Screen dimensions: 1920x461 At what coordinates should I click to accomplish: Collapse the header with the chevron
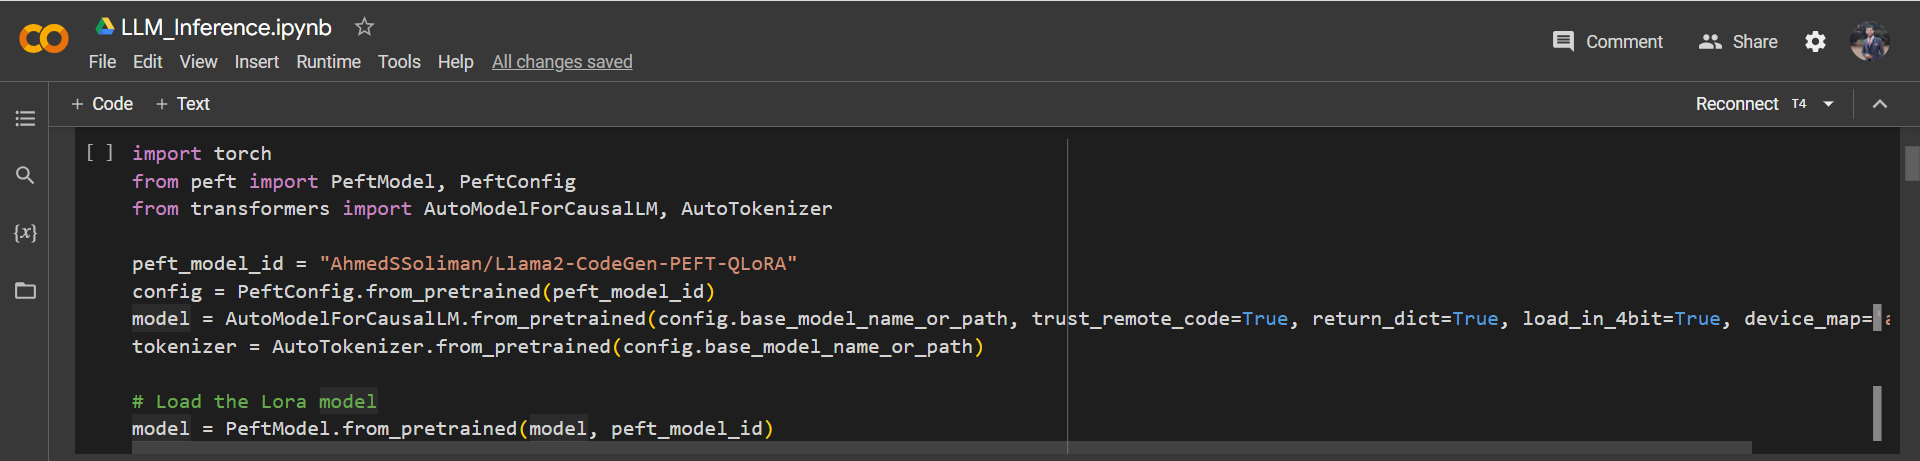point(1880,104)
